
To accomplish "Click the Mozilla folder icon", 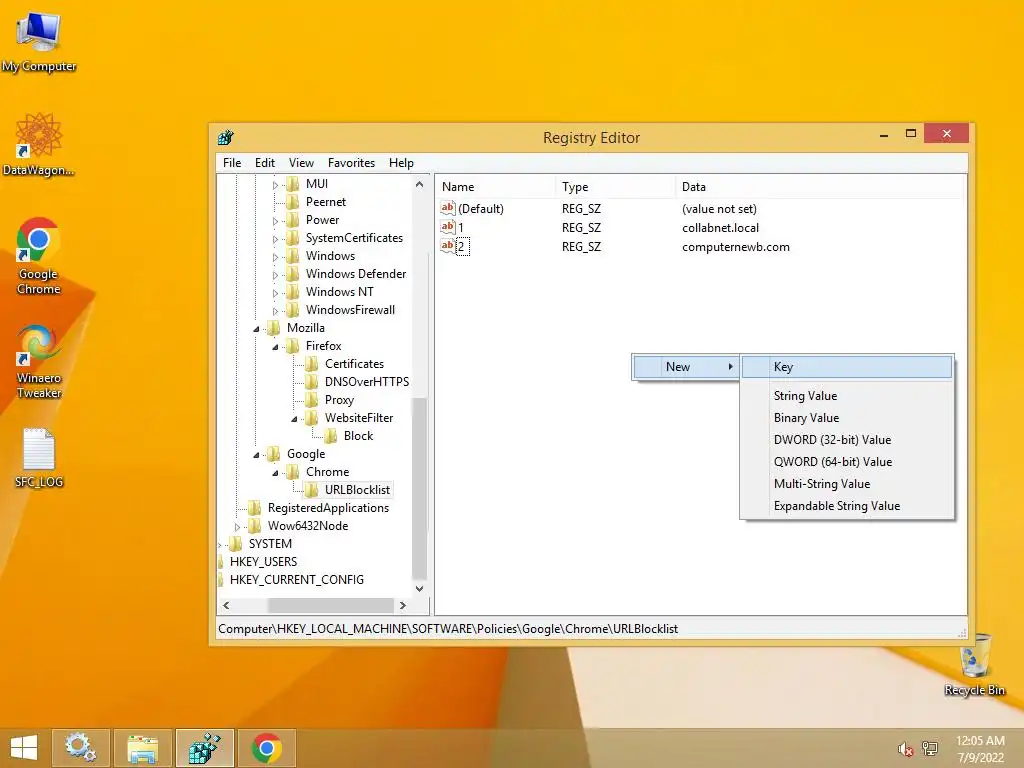I will click(x=274, y=328).
